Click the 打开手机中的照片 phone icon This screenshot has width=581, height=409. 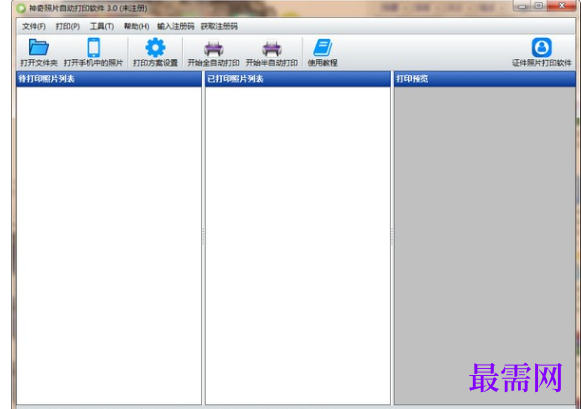click(93, 47)
